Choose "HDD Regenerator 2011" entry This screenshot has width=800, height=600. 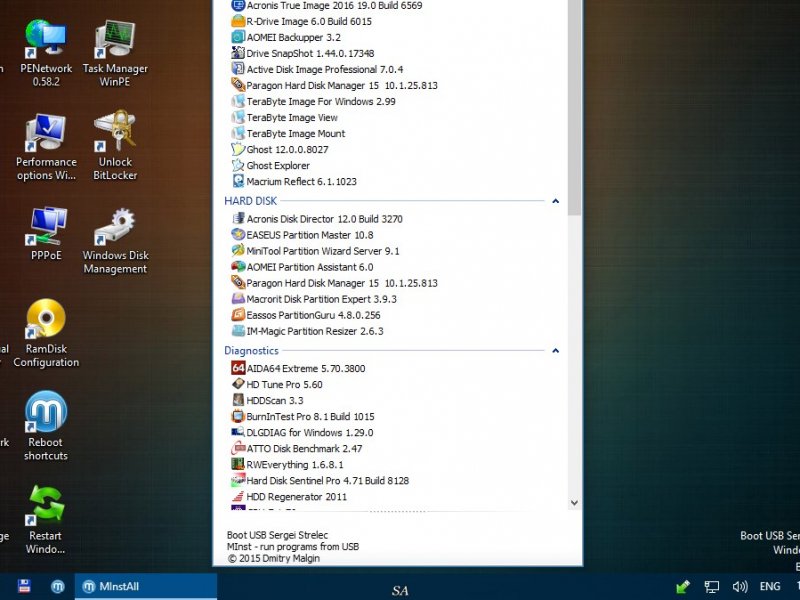296,497
